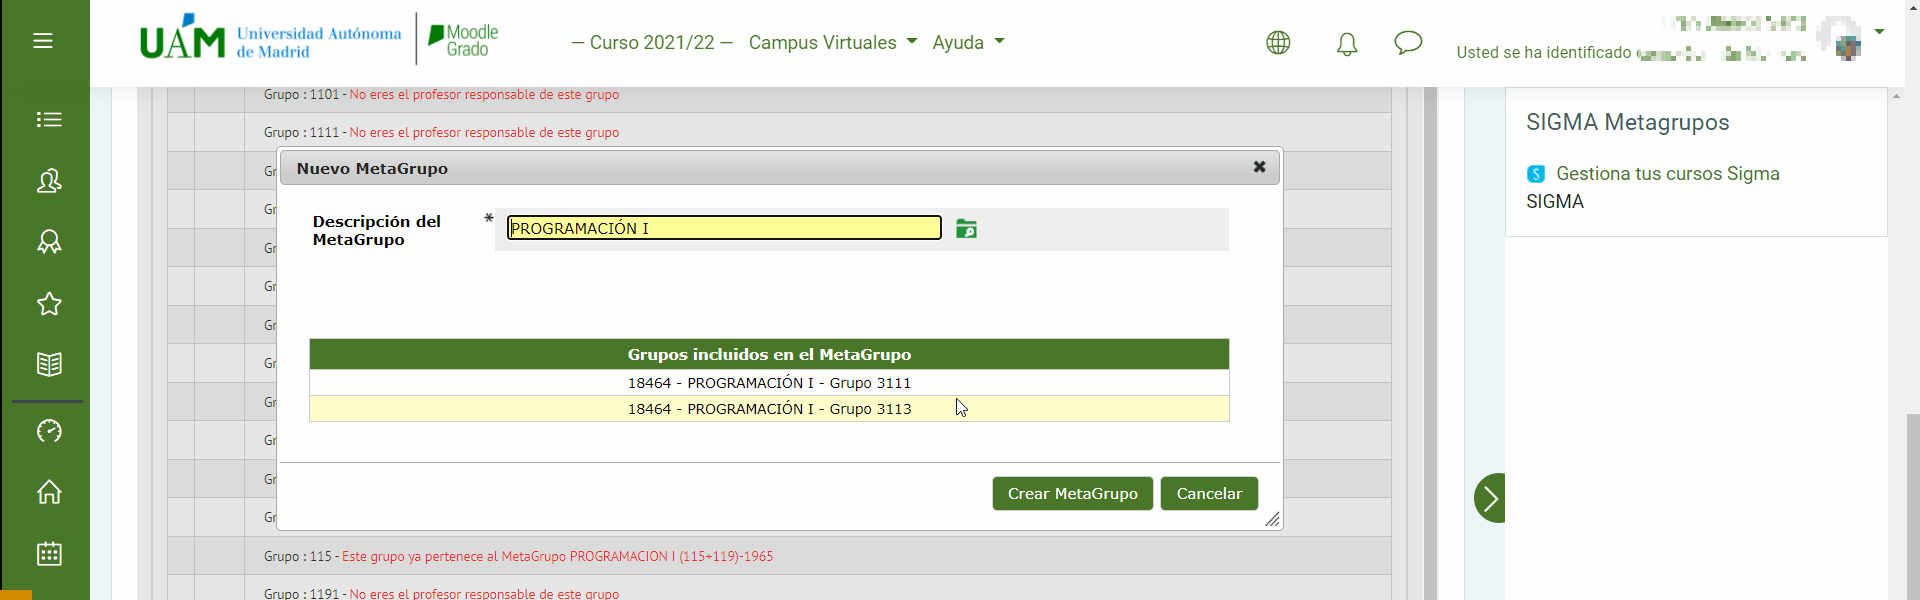Viewport: 1920px width, 600px height.
Task: Expand the Campus Virtuales dropdown
Action: point(832,43)
